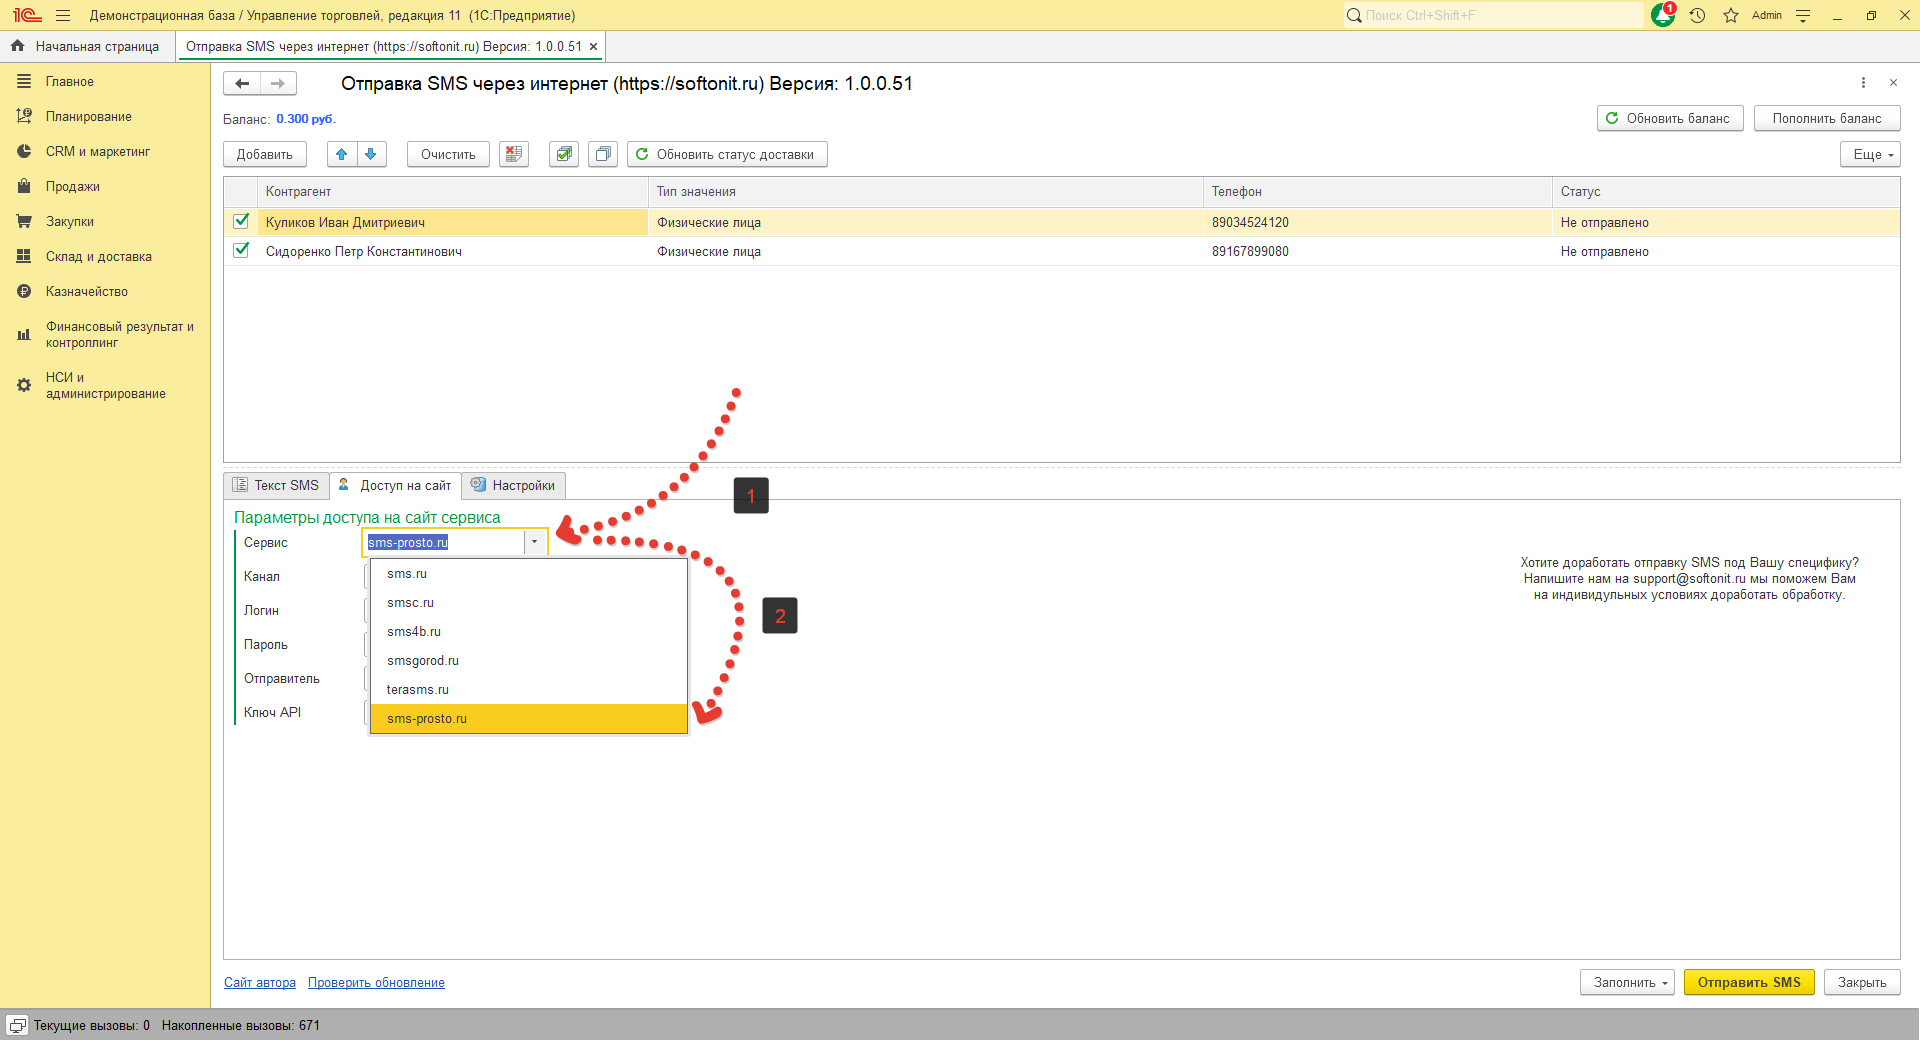The image size is (1920, 1040).
Task: Follow the Проверить обновление link
Action: [x=376, y=983]
